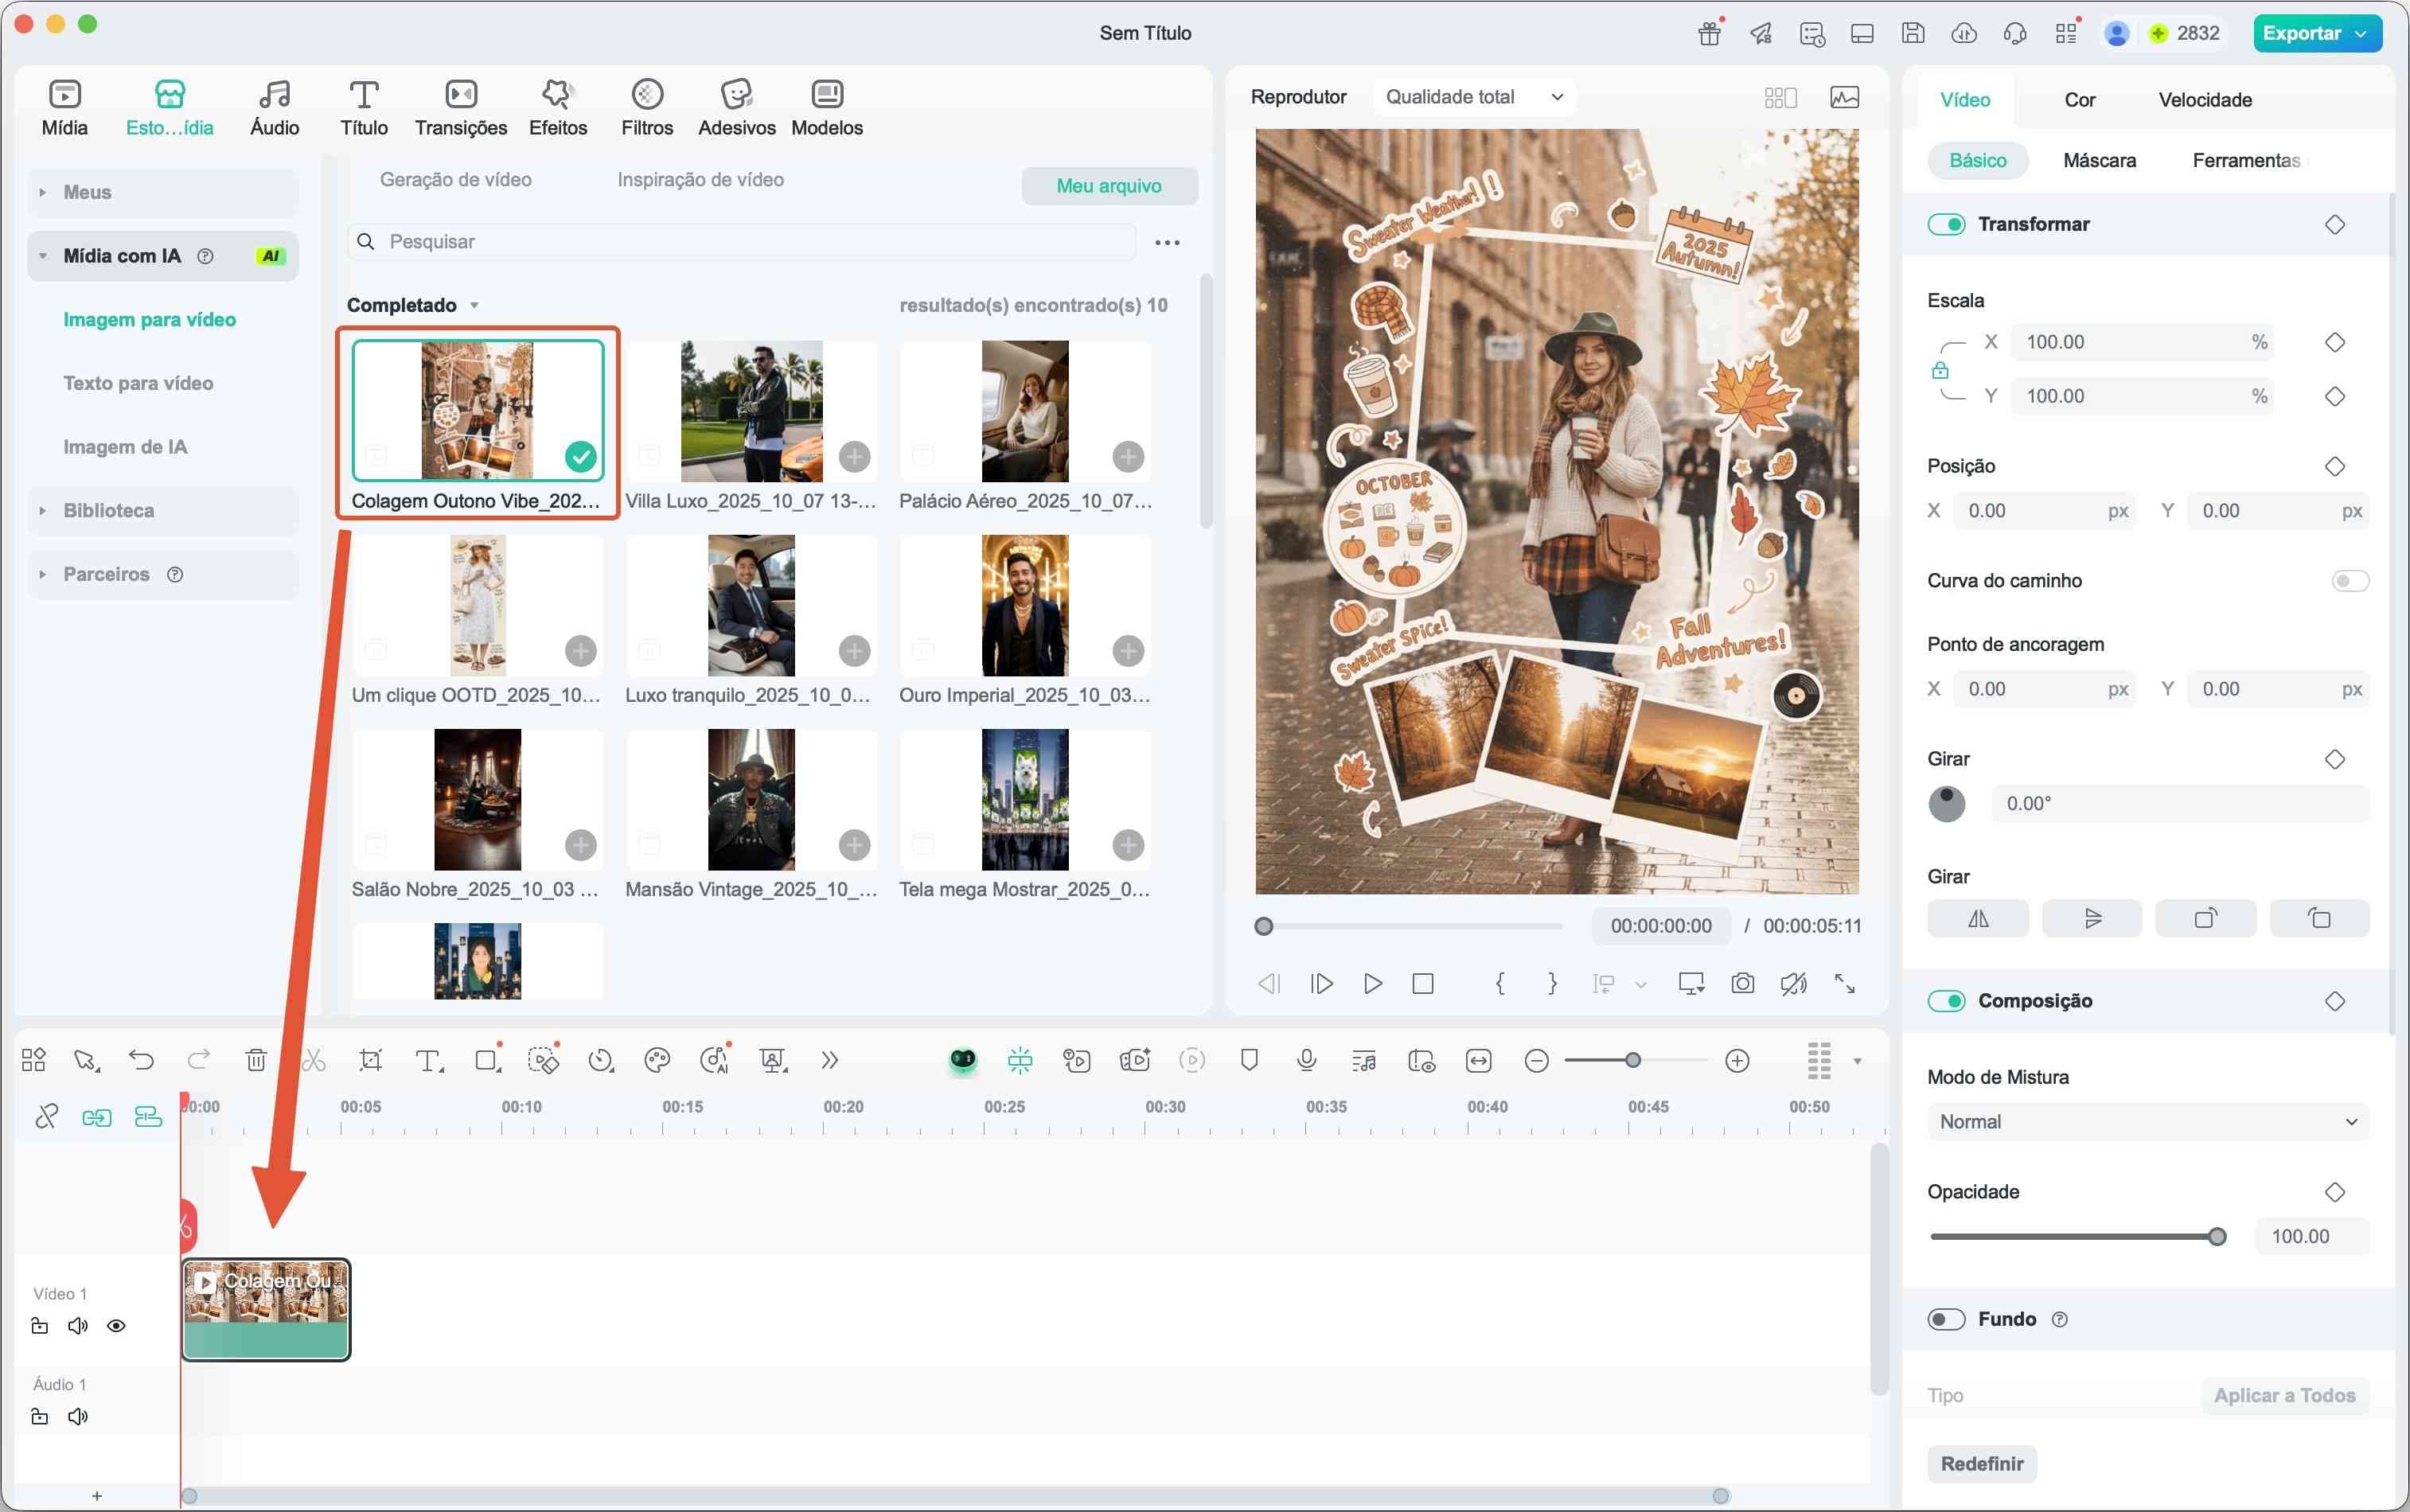
Task: Click the Redefinir button
Action: (x=1981, y=1464)
